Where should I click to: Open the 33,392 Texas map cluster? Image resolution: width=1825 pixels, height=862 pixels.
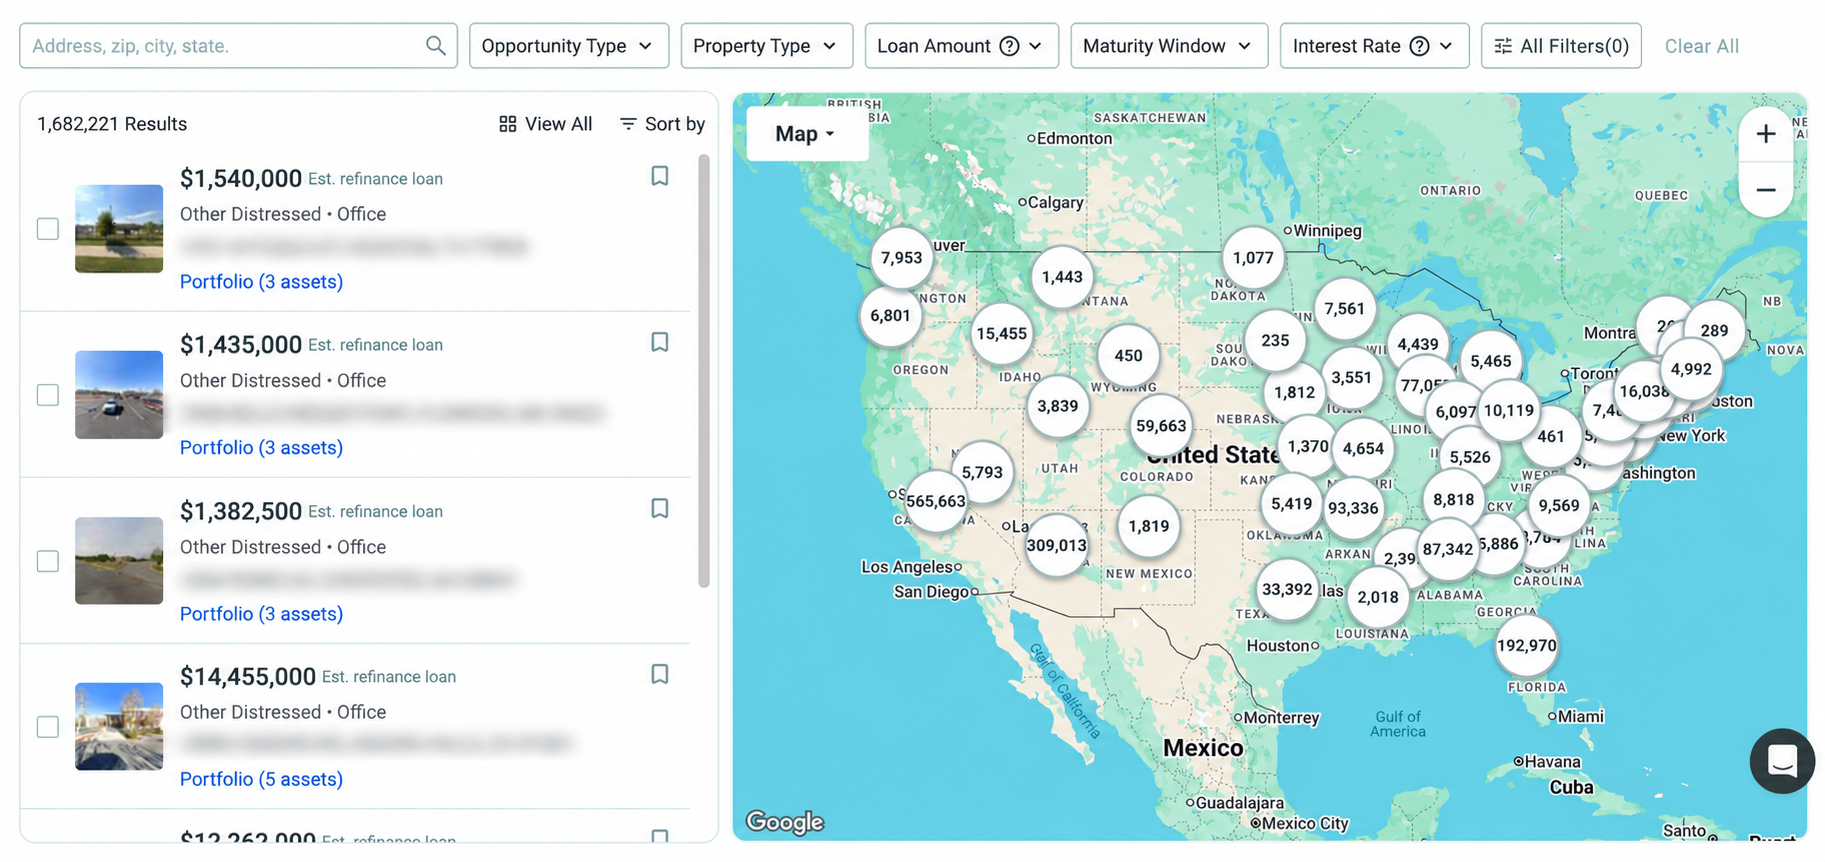1287,589
